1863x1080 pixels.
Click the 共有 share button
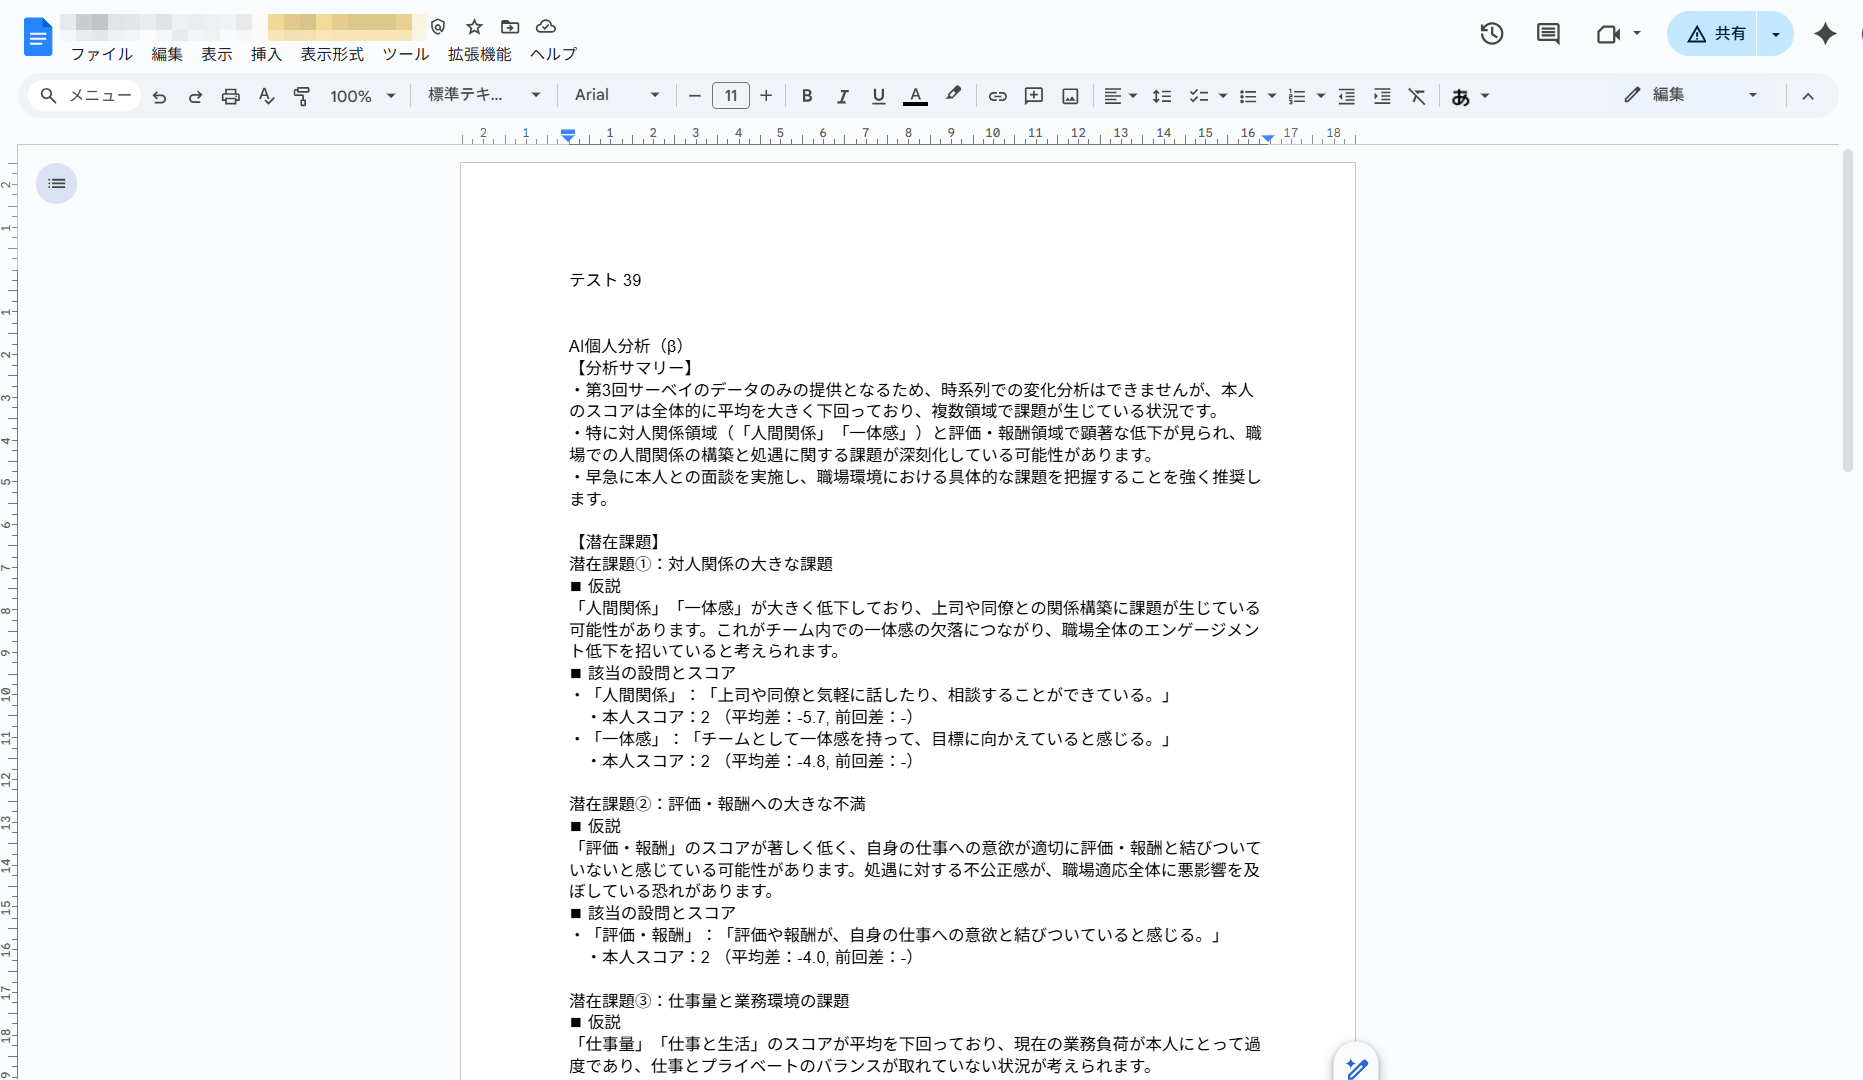(1714, 34)
